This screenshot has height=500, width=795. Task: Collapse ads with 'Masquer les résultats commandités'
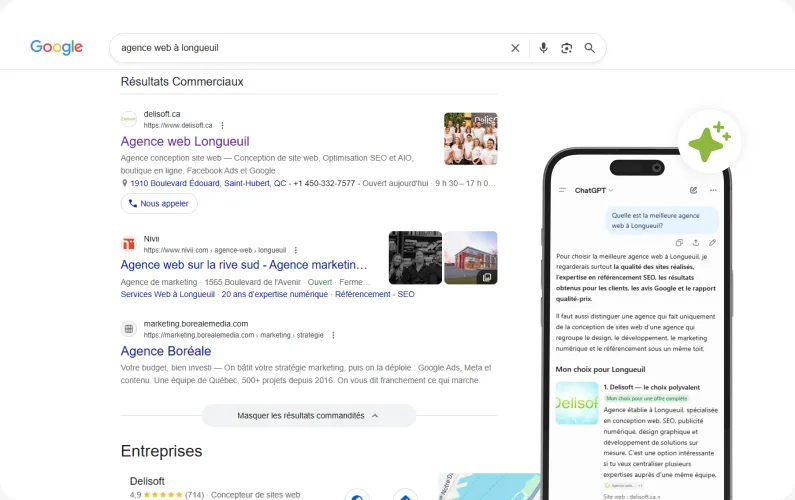[309, 415]
